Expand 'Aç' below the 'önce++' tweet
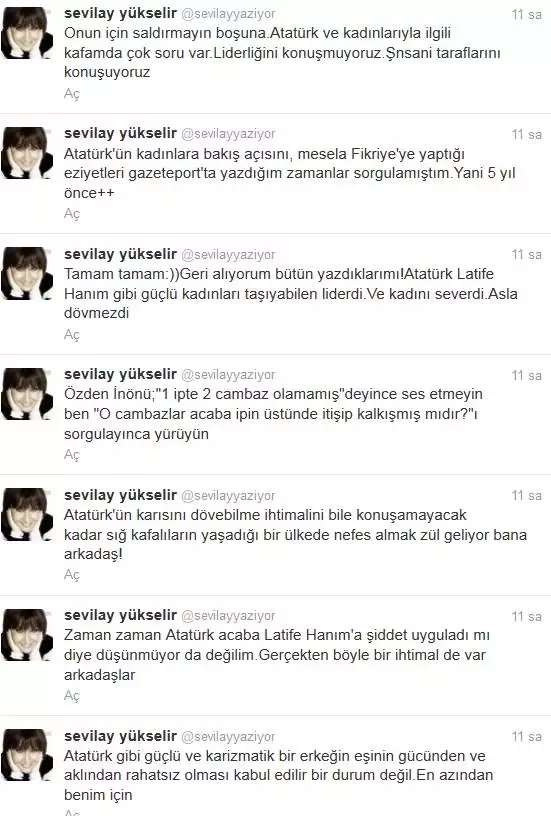Screen dimensions: 551x816 pyautogui.click(x=72, y=214)
